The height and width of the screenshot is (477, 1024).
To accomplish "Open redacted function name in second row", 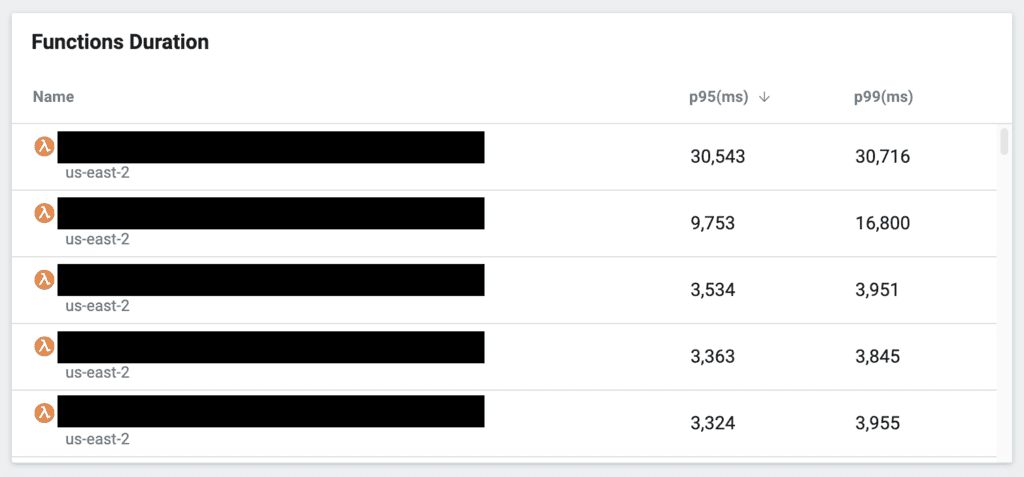I will point(270,213).
